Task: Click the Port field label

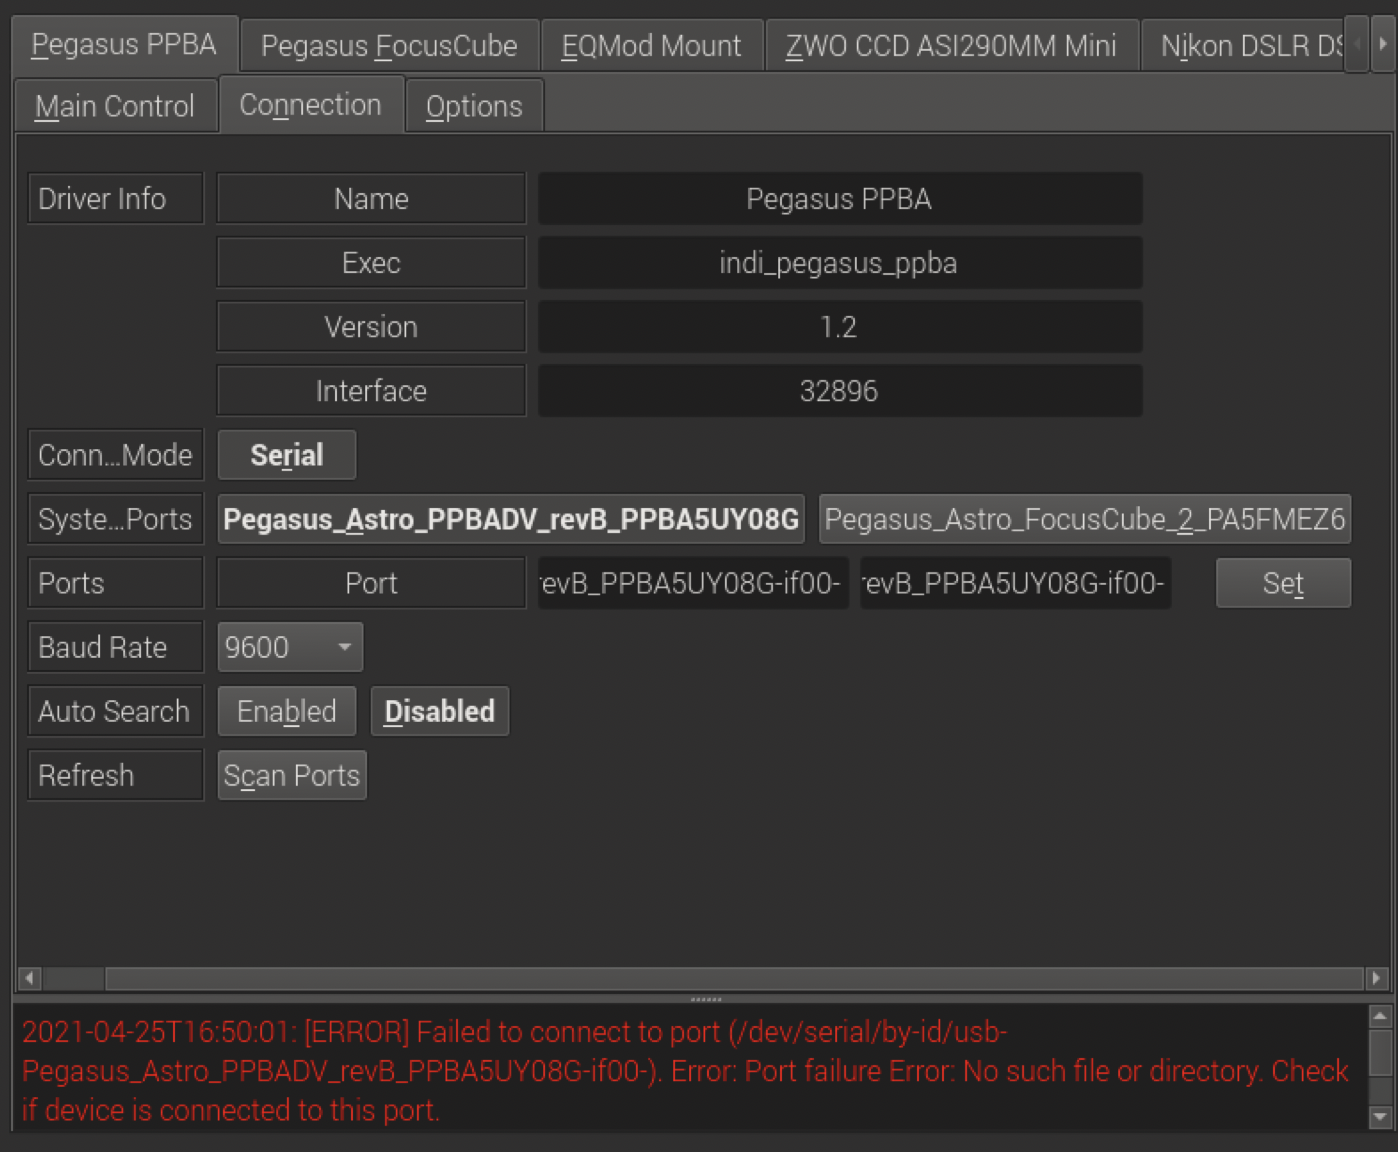Action: (x=371, y=583)
